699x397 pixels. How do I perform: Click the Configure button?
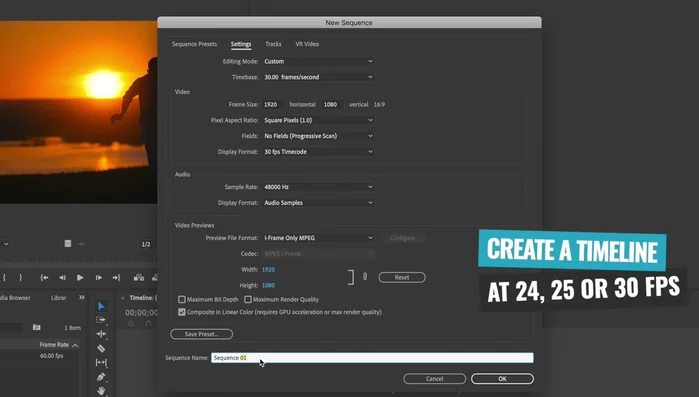click(x=403, y=238)
